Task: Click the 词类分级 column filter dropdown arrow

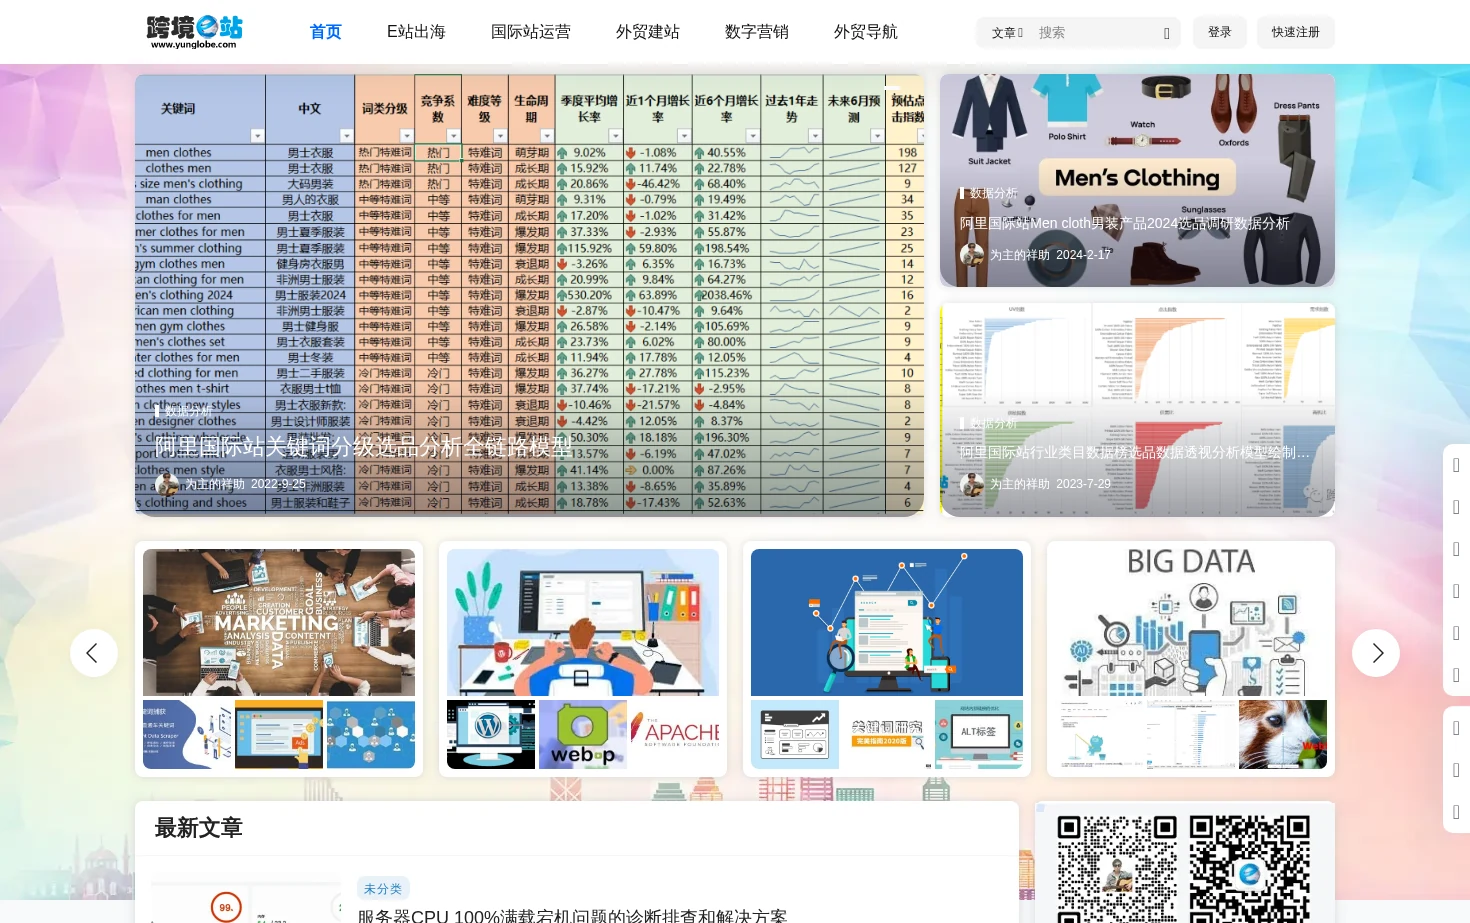Action: [406, 136]
